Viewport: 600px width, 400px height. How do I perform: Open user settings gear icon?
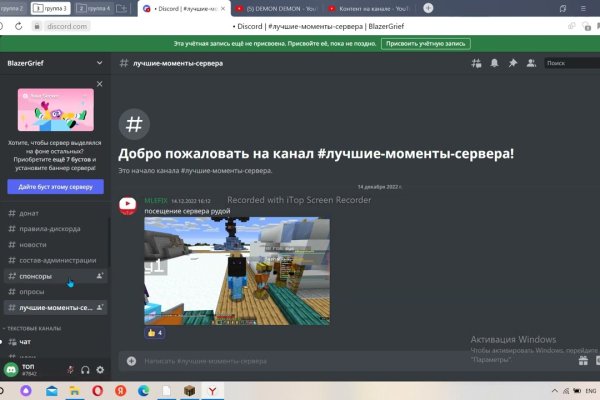[100, 370]
